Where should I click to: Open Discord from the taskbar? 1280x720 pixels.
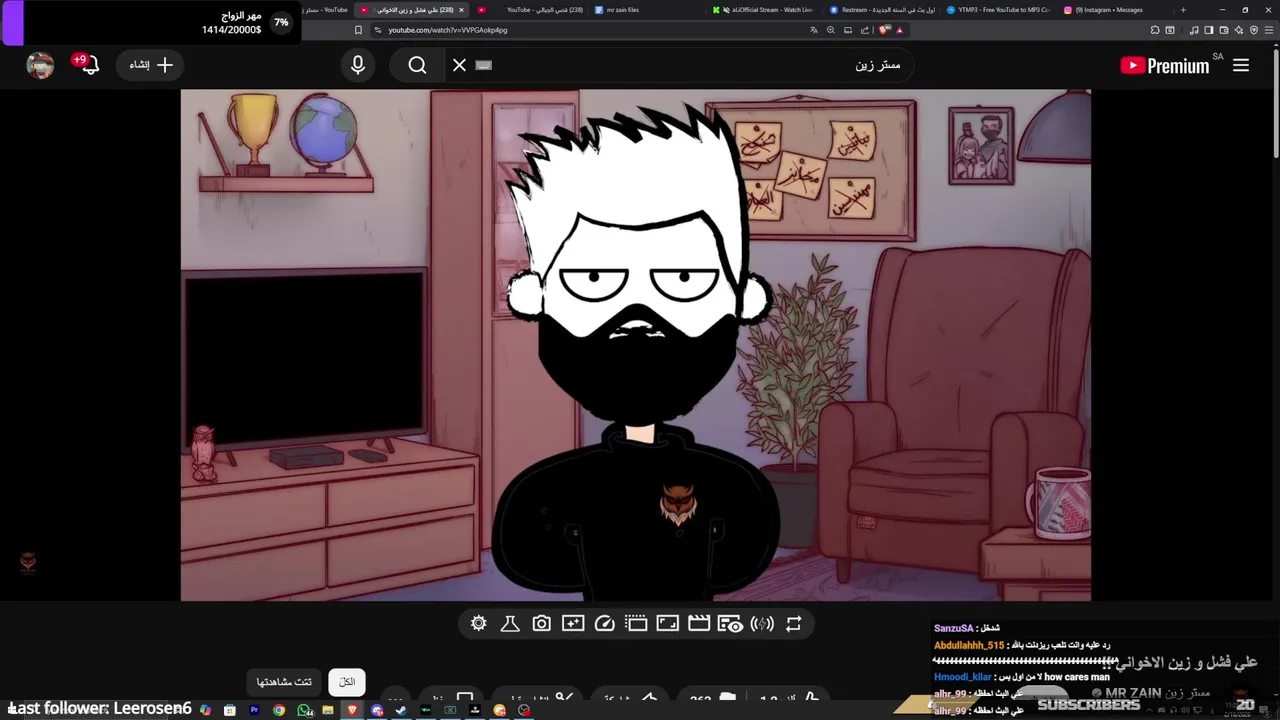[377, 710]
